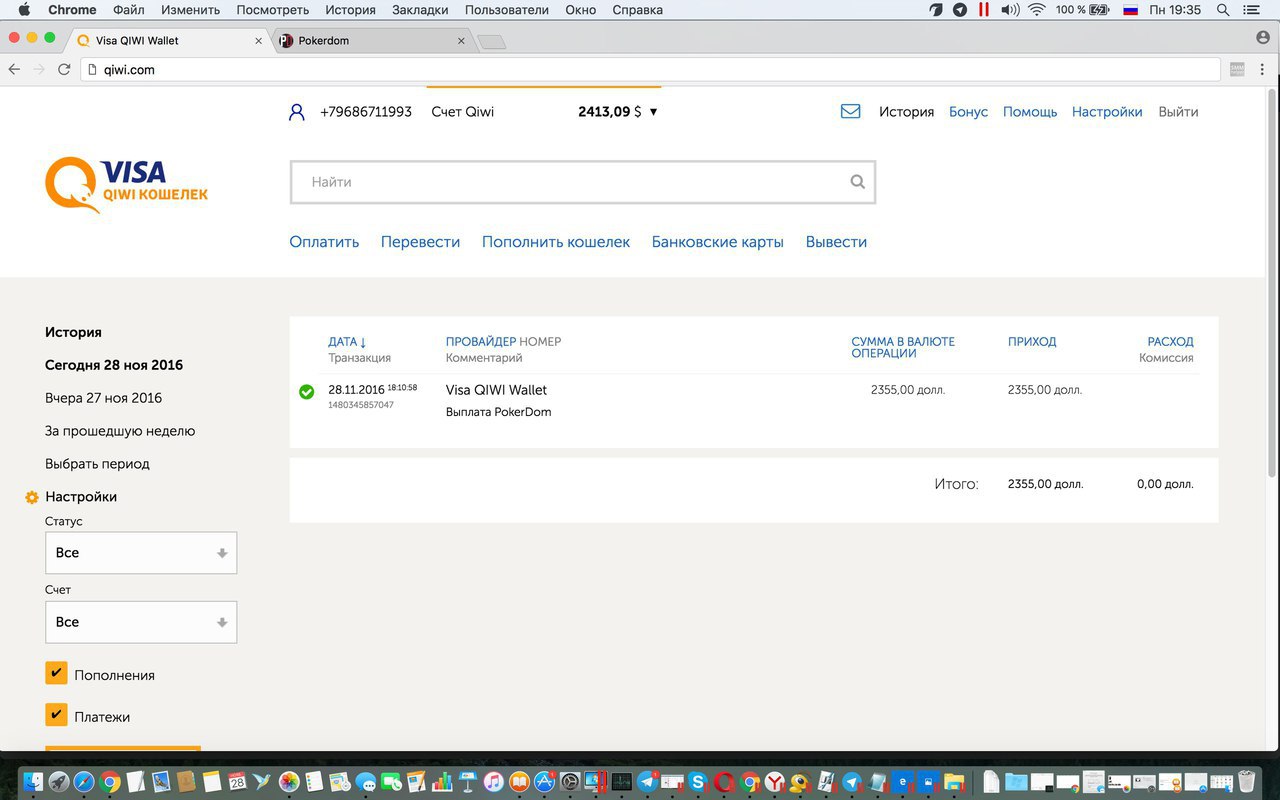Screen dimensions: 1280x800
Task: Click the Выплата PokerDom comment
Action: point(498,412)
